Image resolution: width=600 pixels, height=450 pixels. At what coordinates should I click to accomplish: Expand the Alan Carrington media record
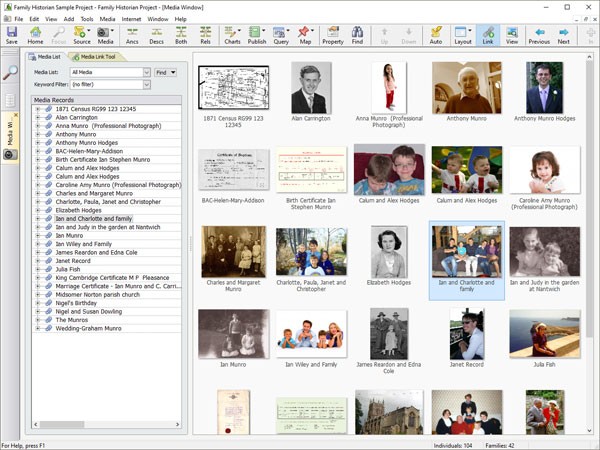(x=38, y=118)
